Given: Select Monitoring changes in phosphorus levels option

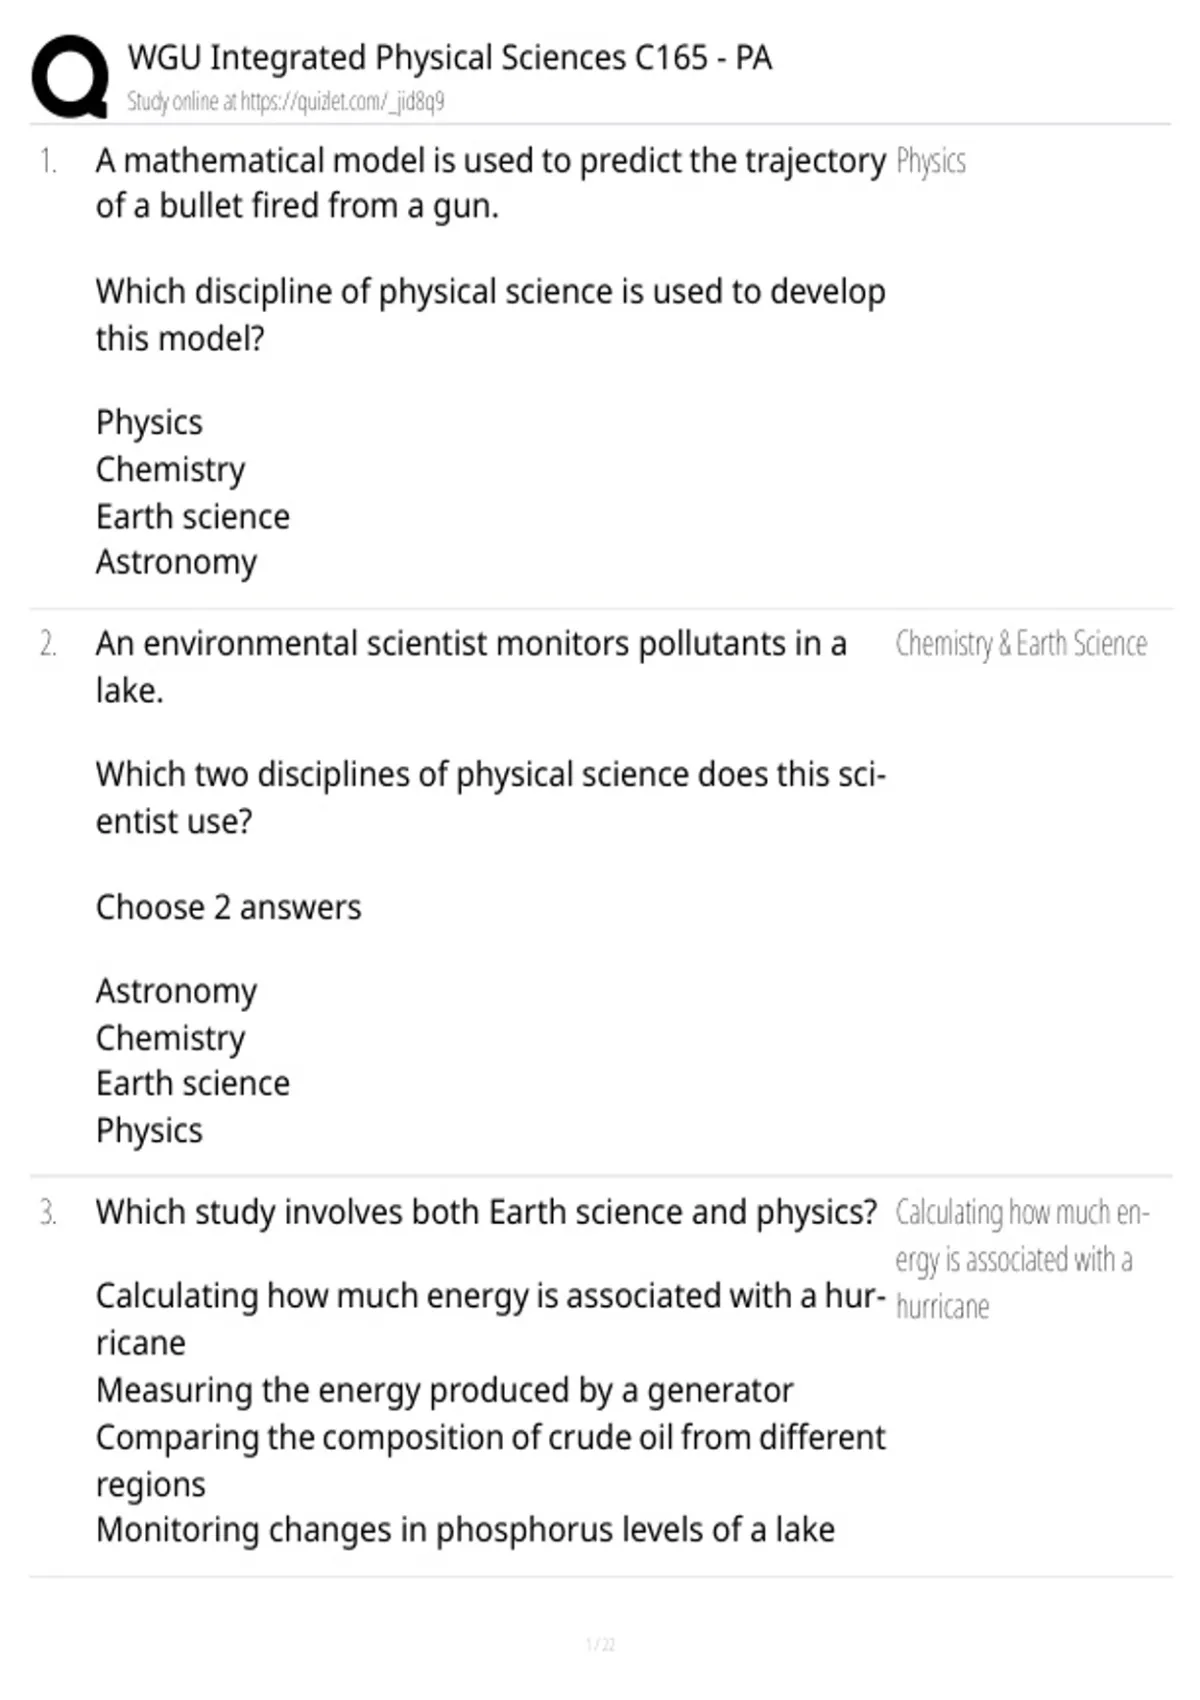Looking at the screenshot, I should (465, 1531).
